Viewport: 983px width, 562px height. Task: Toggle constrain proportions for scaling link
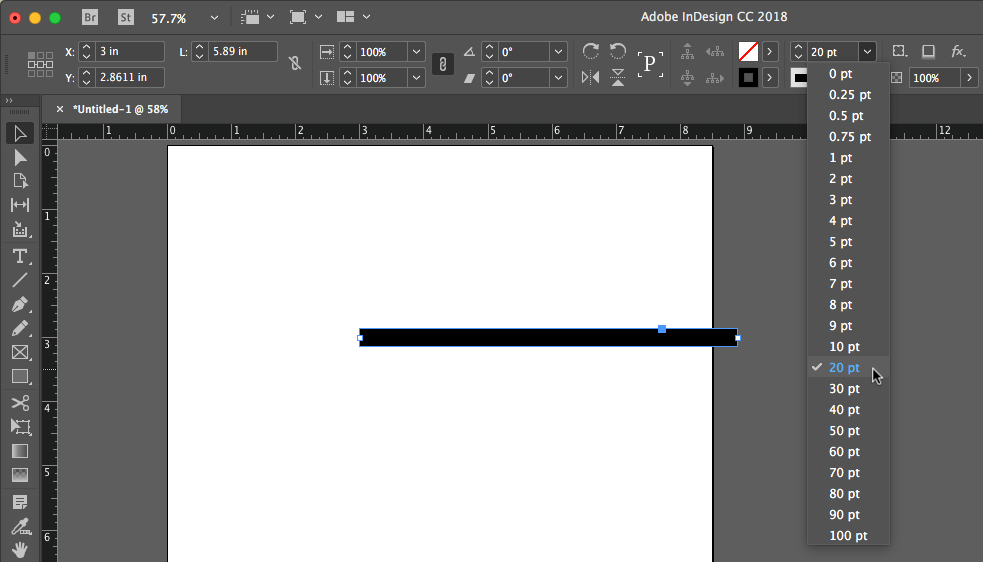pos(442,64)
